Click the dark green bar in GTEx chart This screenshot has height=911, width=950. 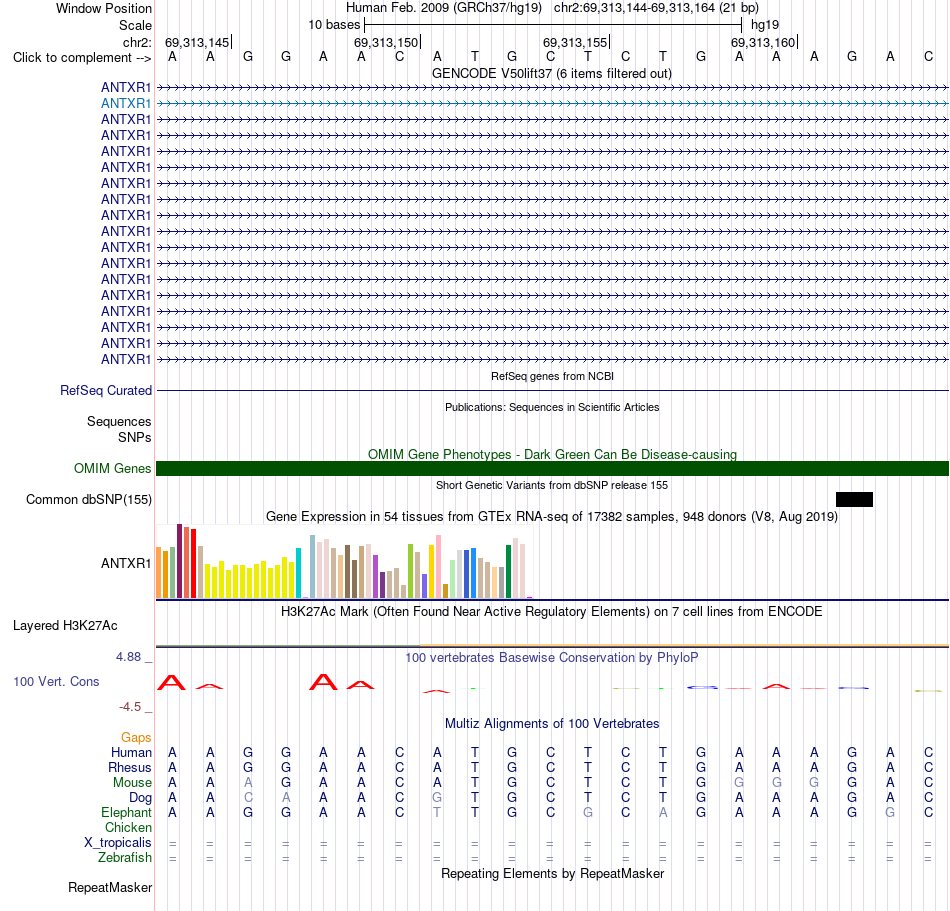508,572
